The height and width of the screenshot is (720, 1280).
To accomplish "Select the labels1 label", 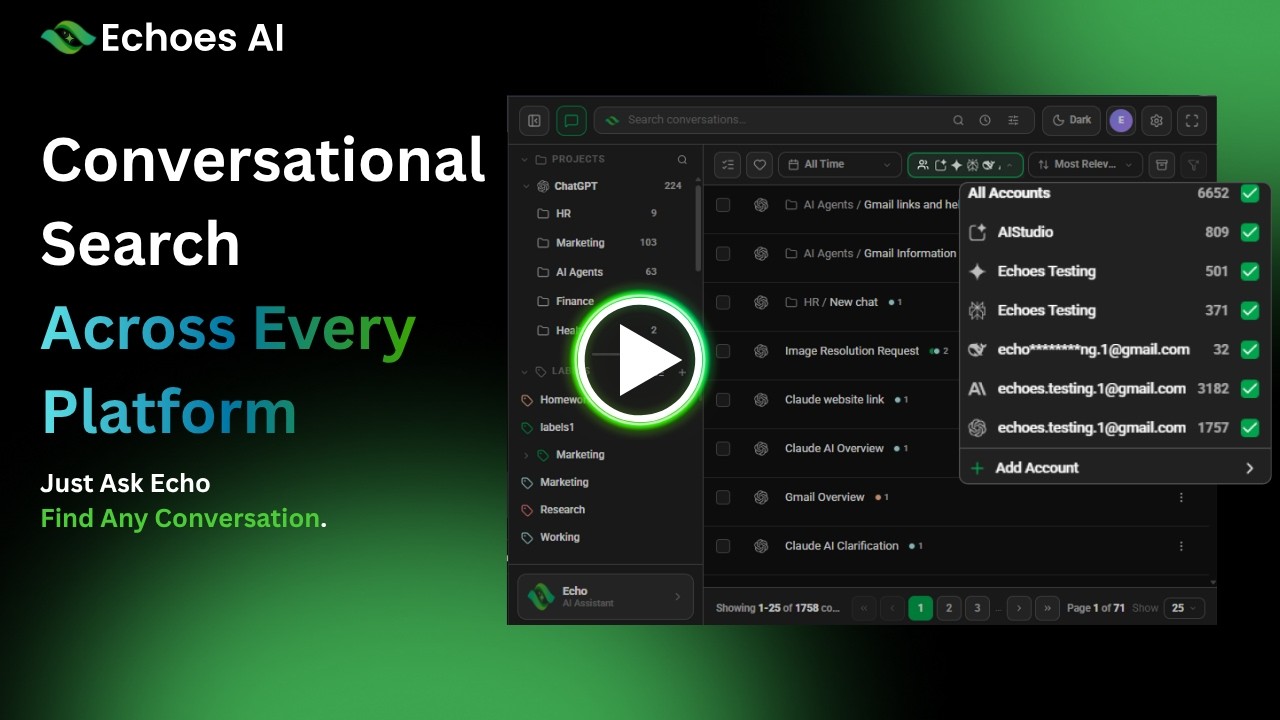I will (x=556, y=427).
